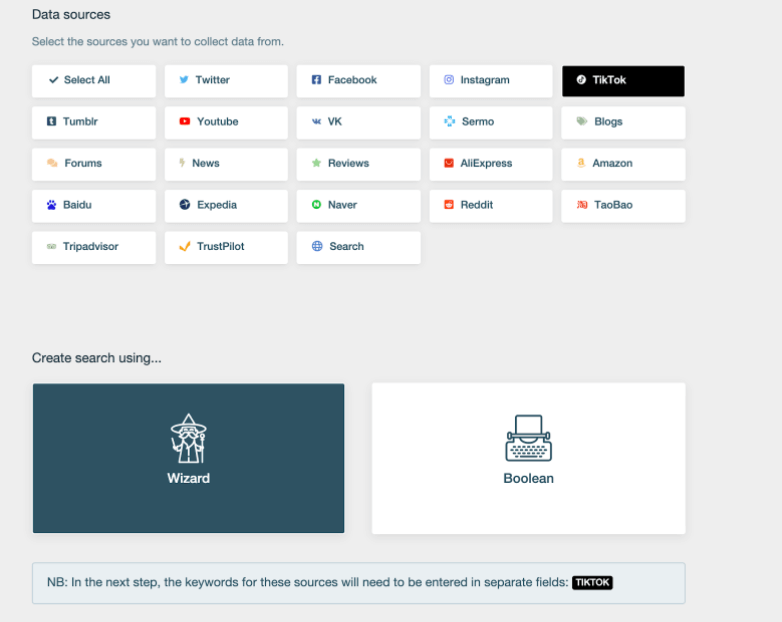Click the Twitter bird icon
The width and height of the screenshot is (782, 622).
tap(184, 80)
